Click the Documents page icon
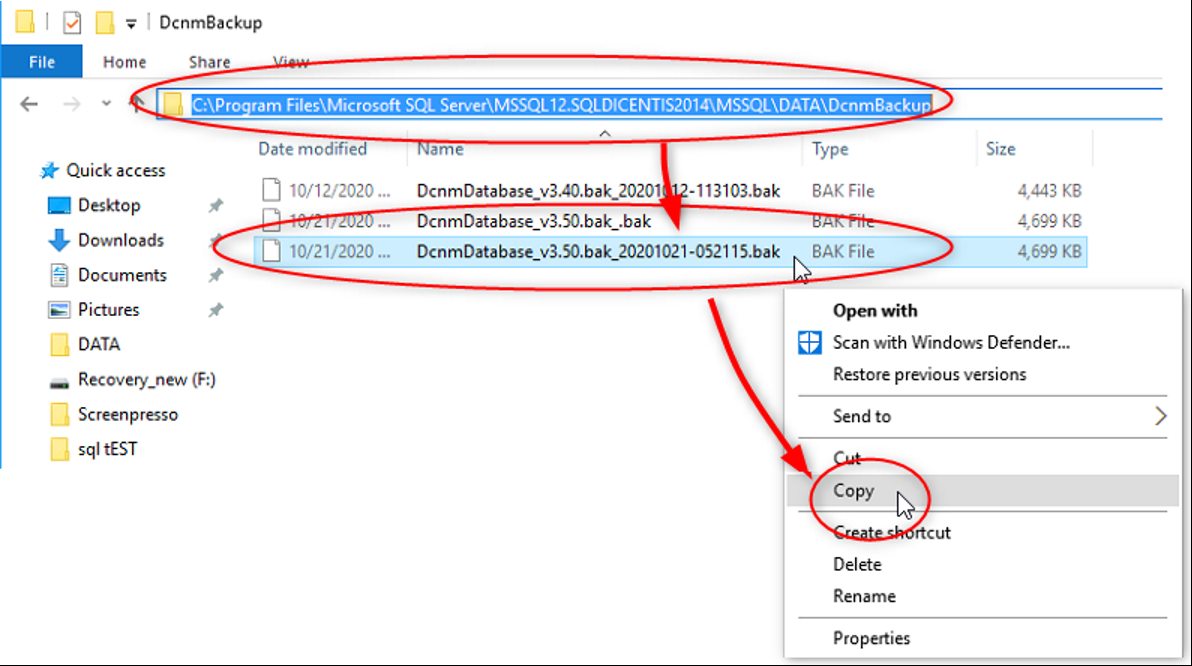This screenshot has width=1192, height=666. (59, 275)
